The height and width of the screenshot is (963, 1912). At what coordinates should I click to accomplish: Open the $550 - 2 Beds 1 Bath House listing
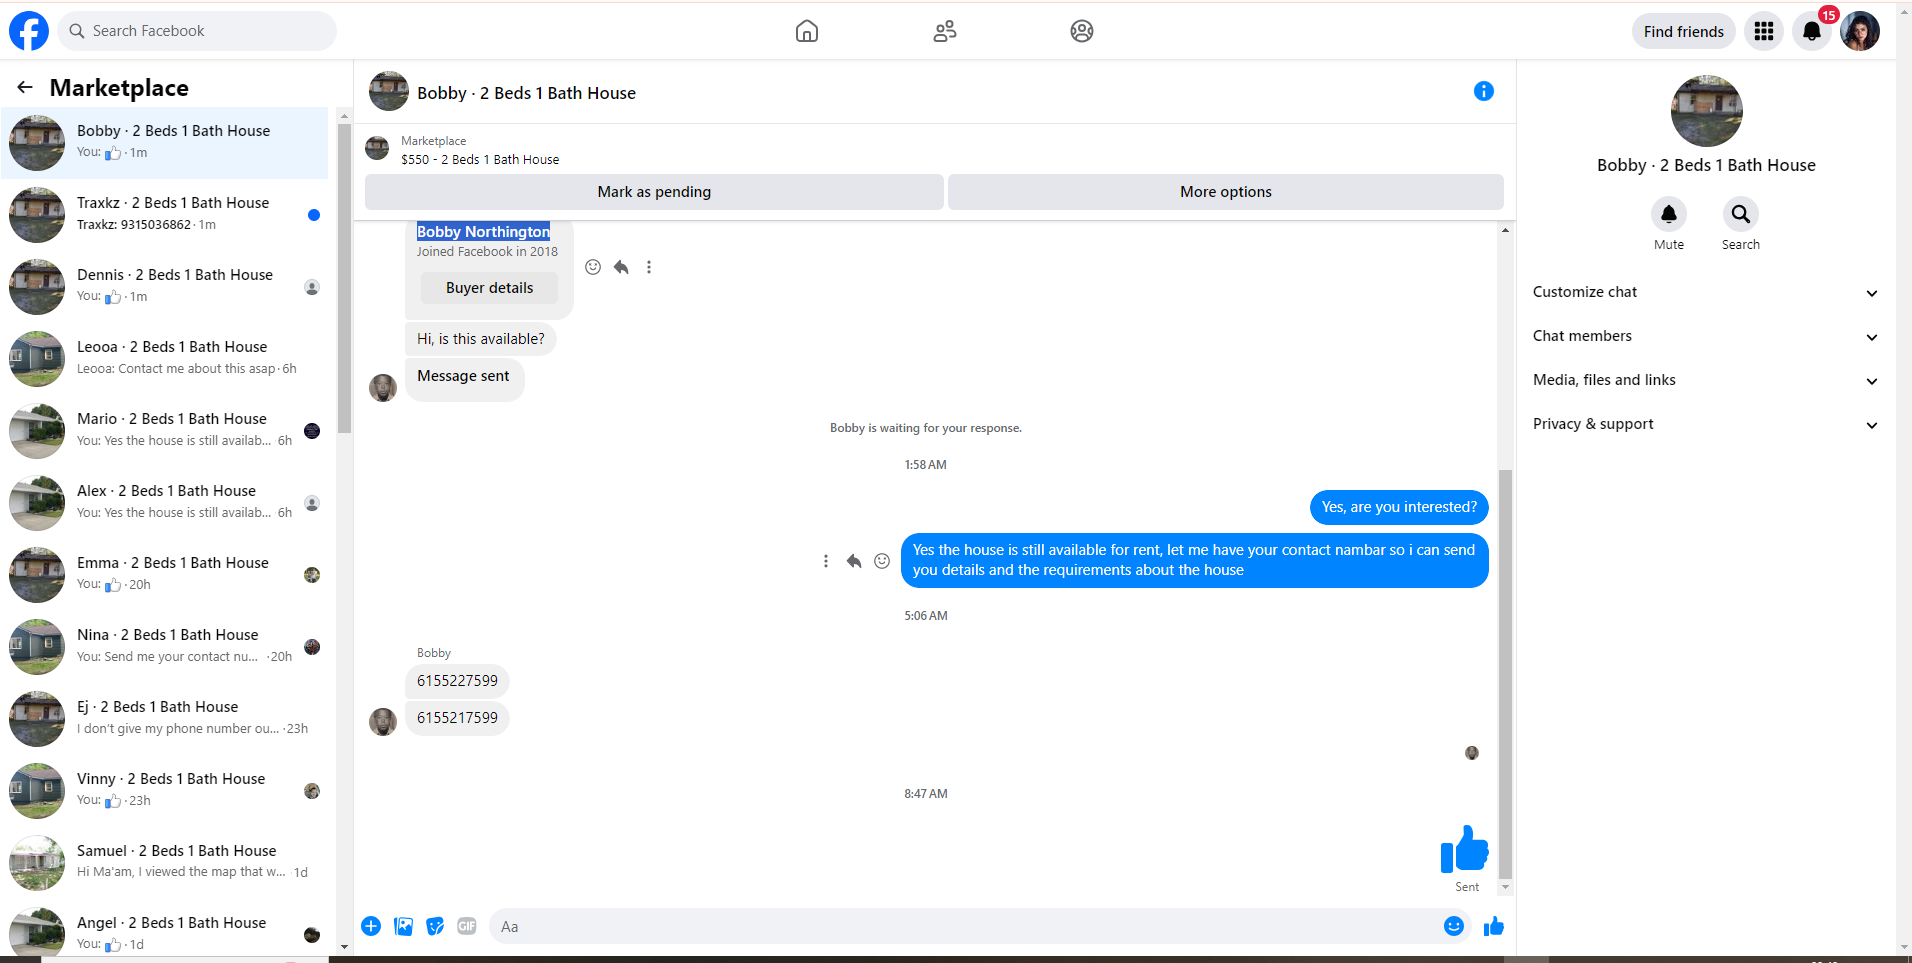(480, 159)
